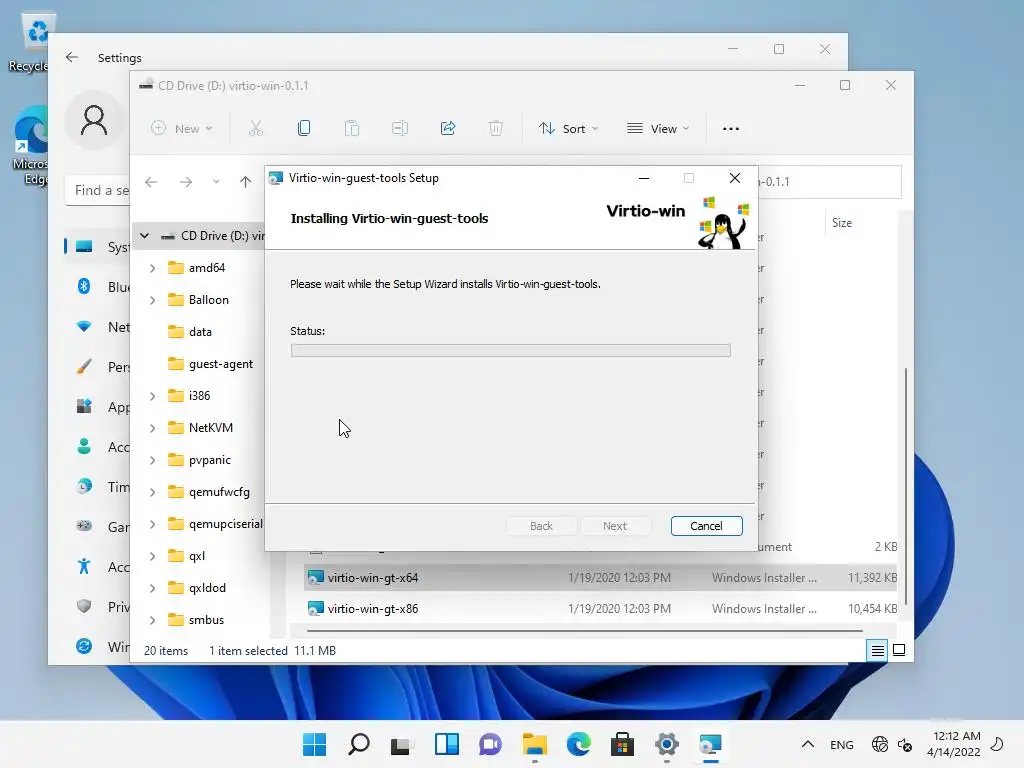Collapse the CD Drive (D:) tree node
This screenshot has height=768, width=1024.
tap(144, 236)
